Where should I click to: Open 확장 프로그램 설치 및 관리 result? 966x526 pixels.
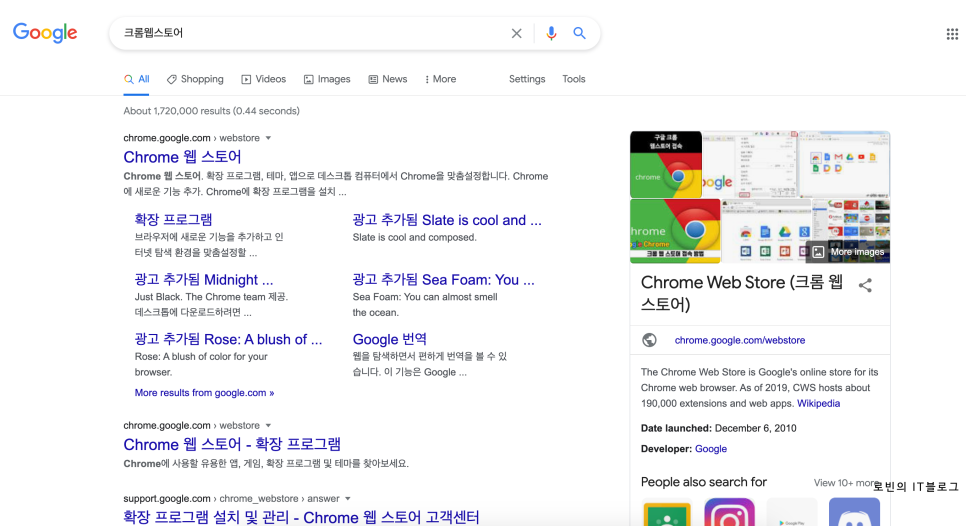tap(301, 517)
